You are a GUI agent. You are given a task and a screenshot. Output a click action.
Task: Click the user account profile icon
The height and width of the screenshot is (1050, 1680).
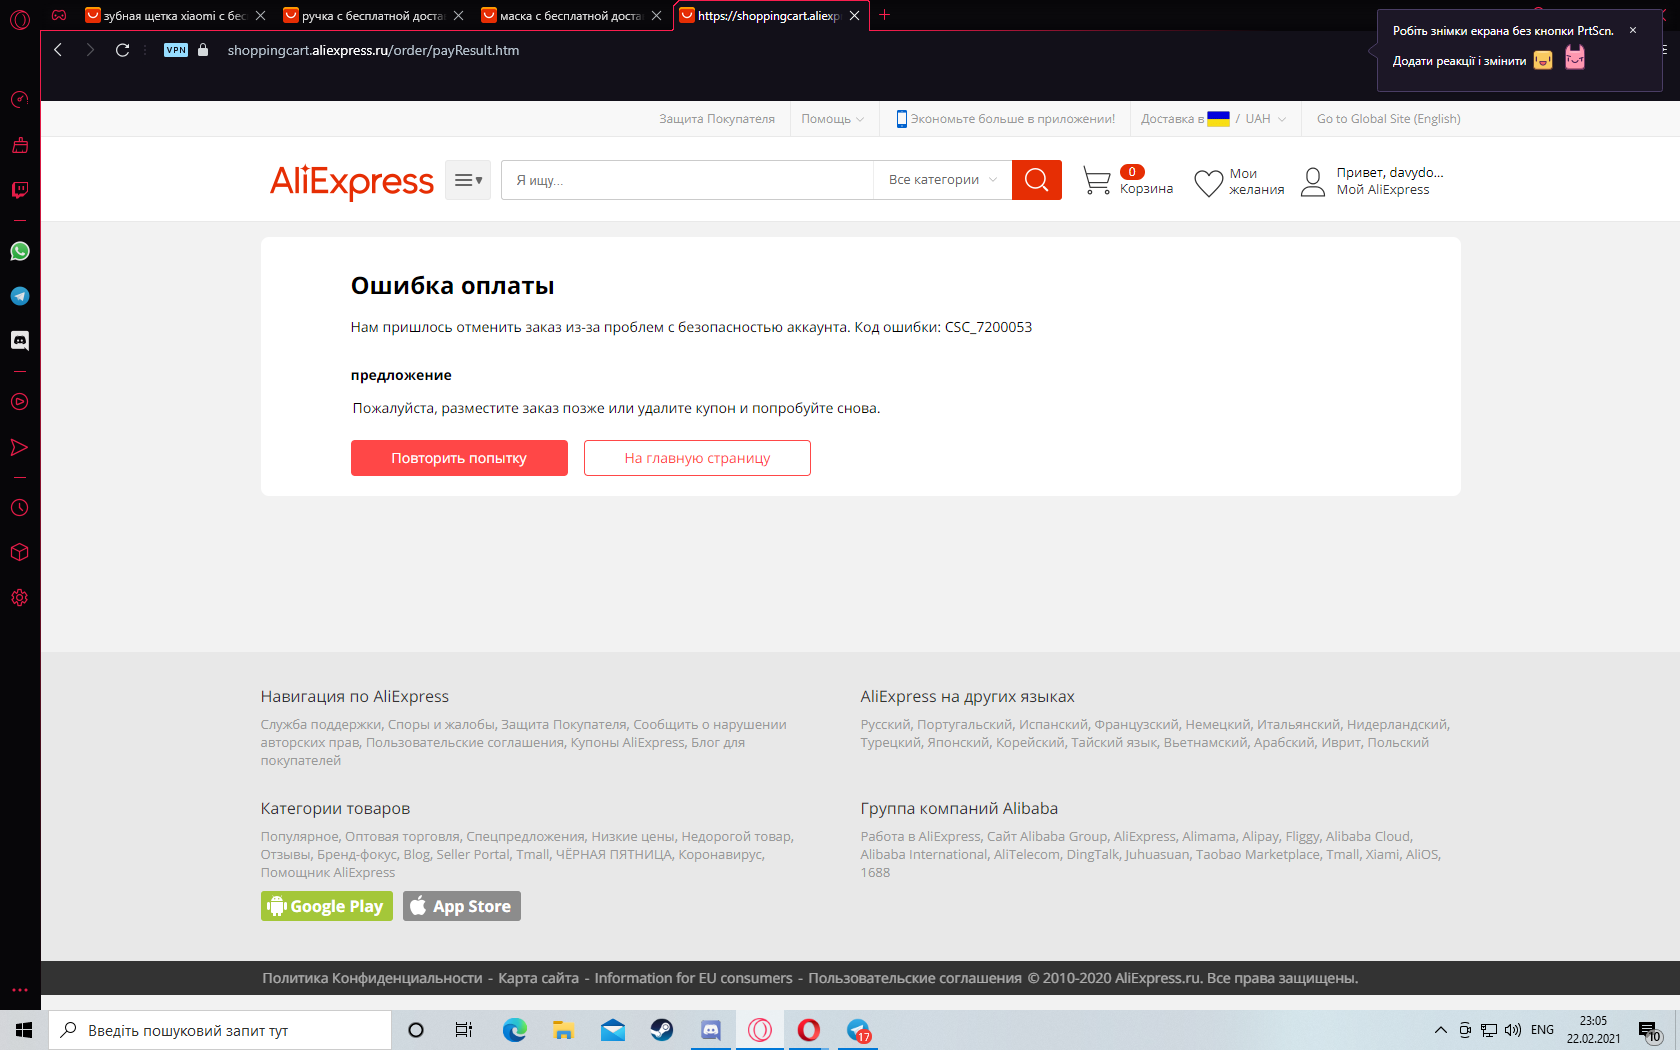1313,182
